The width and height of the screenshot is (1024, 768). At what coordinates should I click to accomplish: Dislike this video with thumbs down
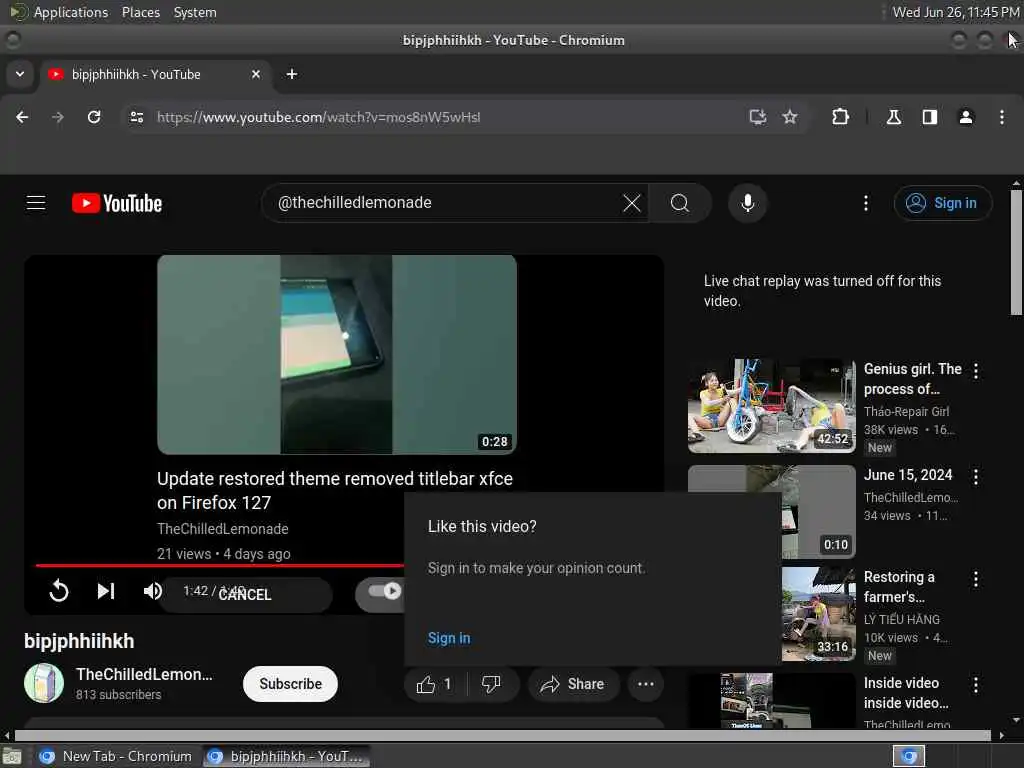(491, 684)
